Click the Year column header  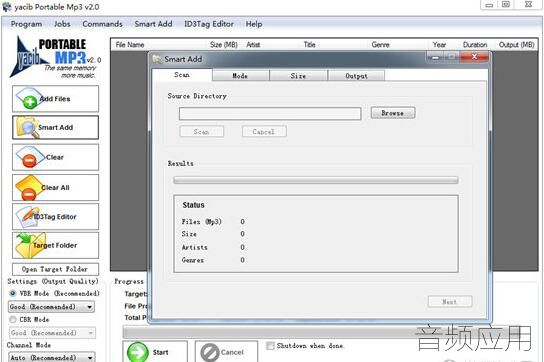[439, 45]
